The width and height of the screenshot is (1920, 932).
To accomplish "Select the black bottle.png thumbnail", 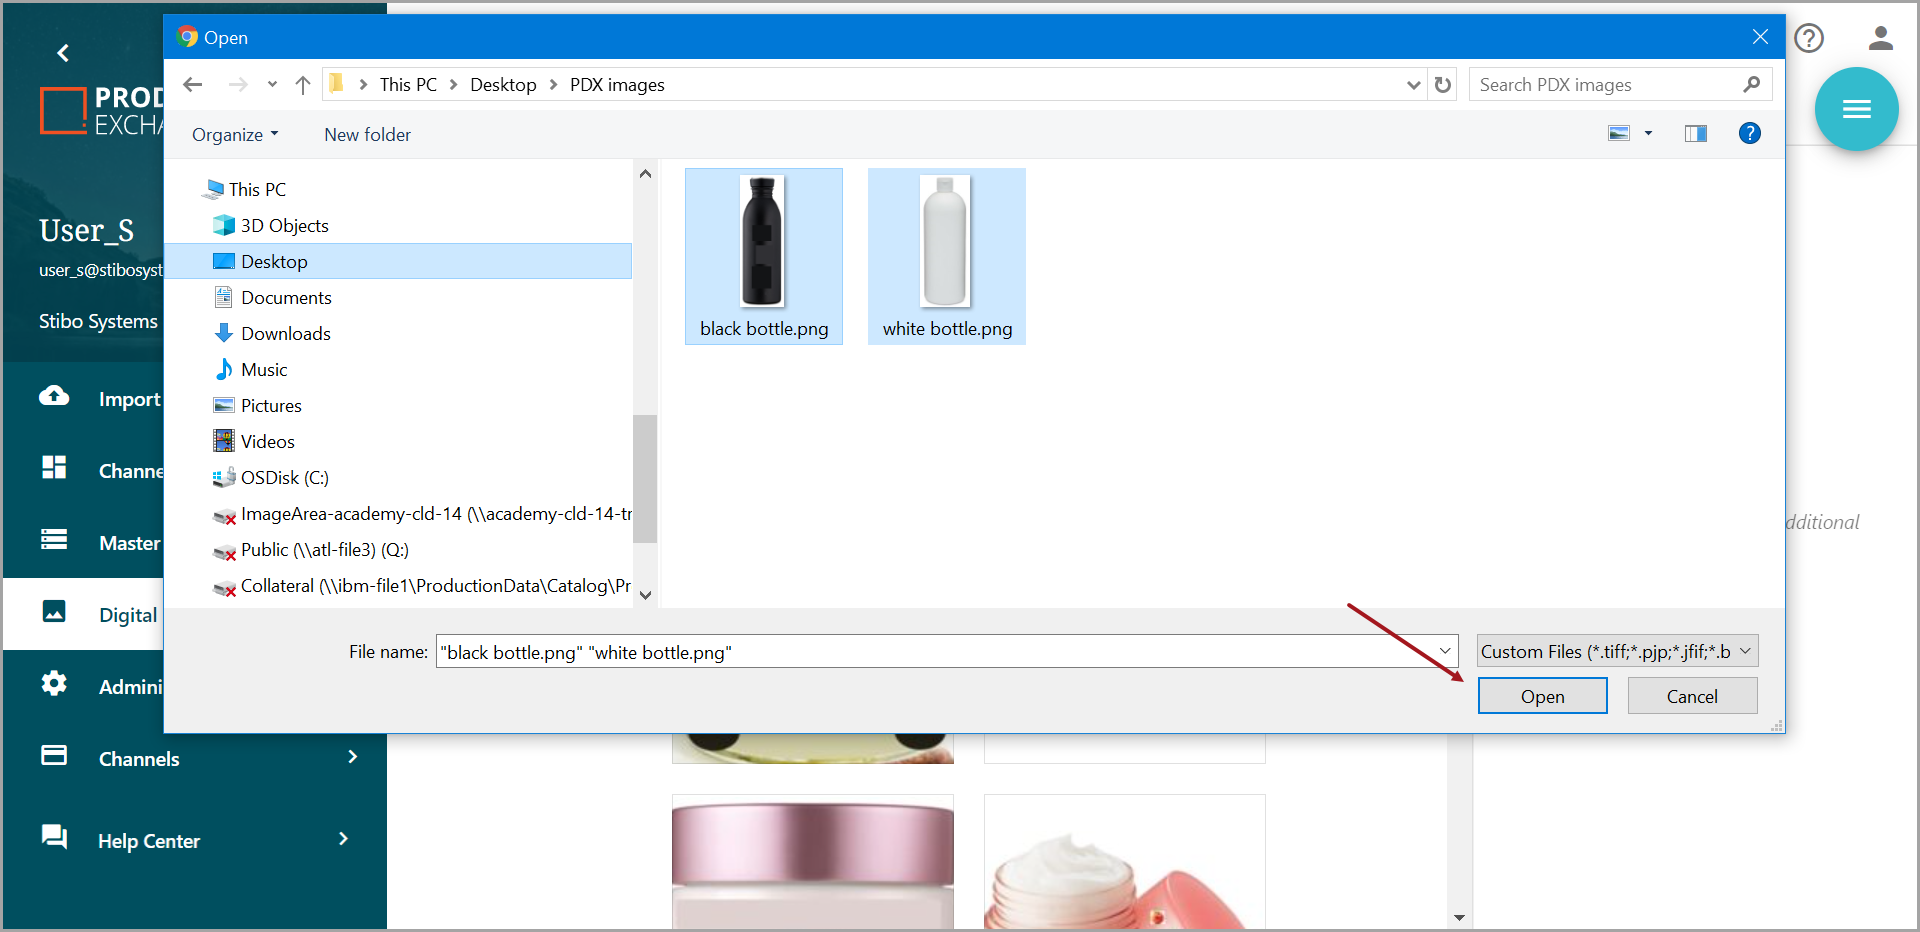I will pos(763,256).
